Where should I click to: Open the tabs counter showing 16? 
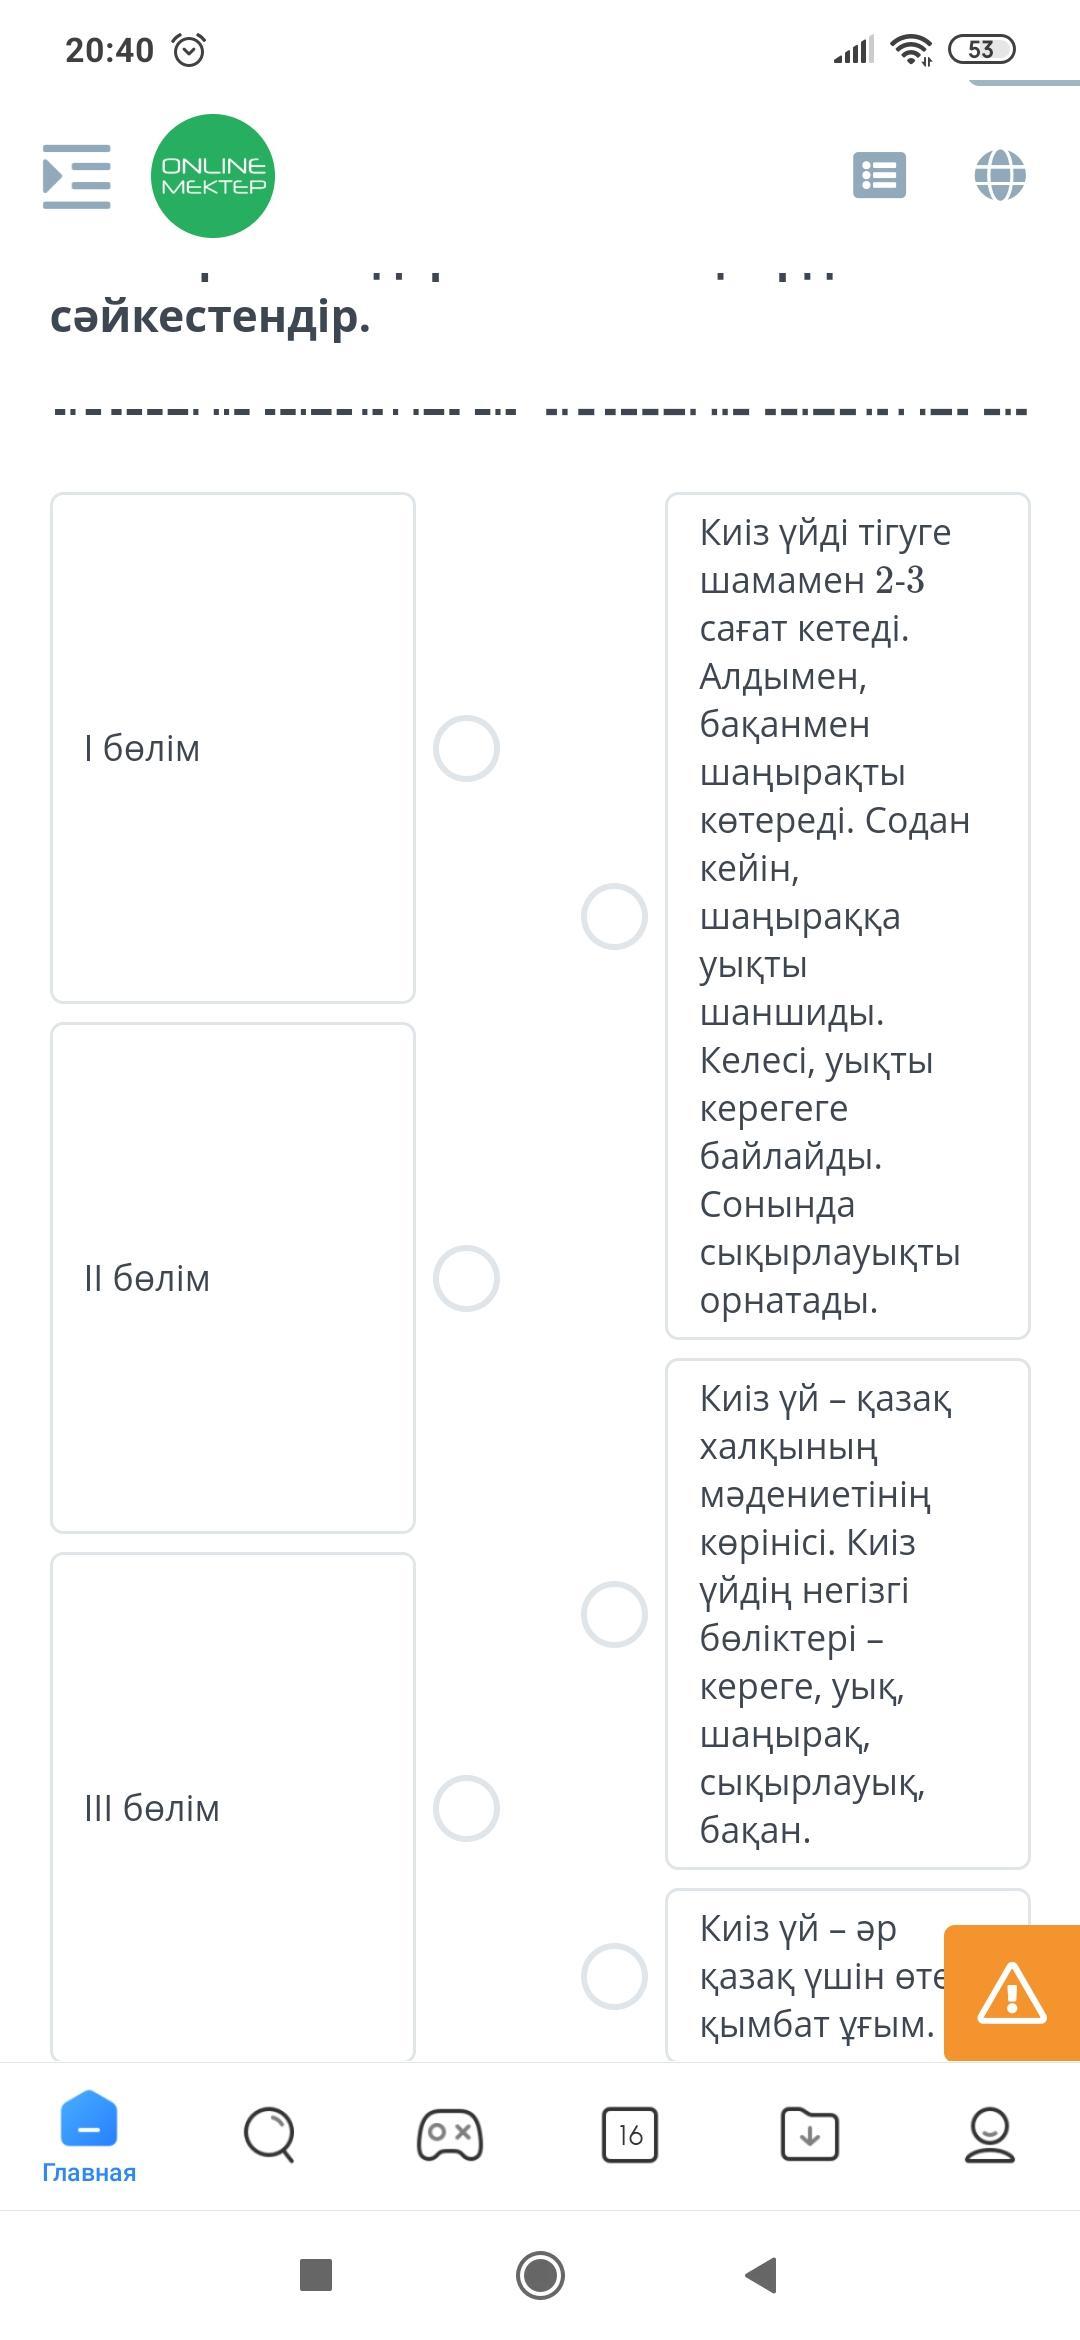point(630,2134)
